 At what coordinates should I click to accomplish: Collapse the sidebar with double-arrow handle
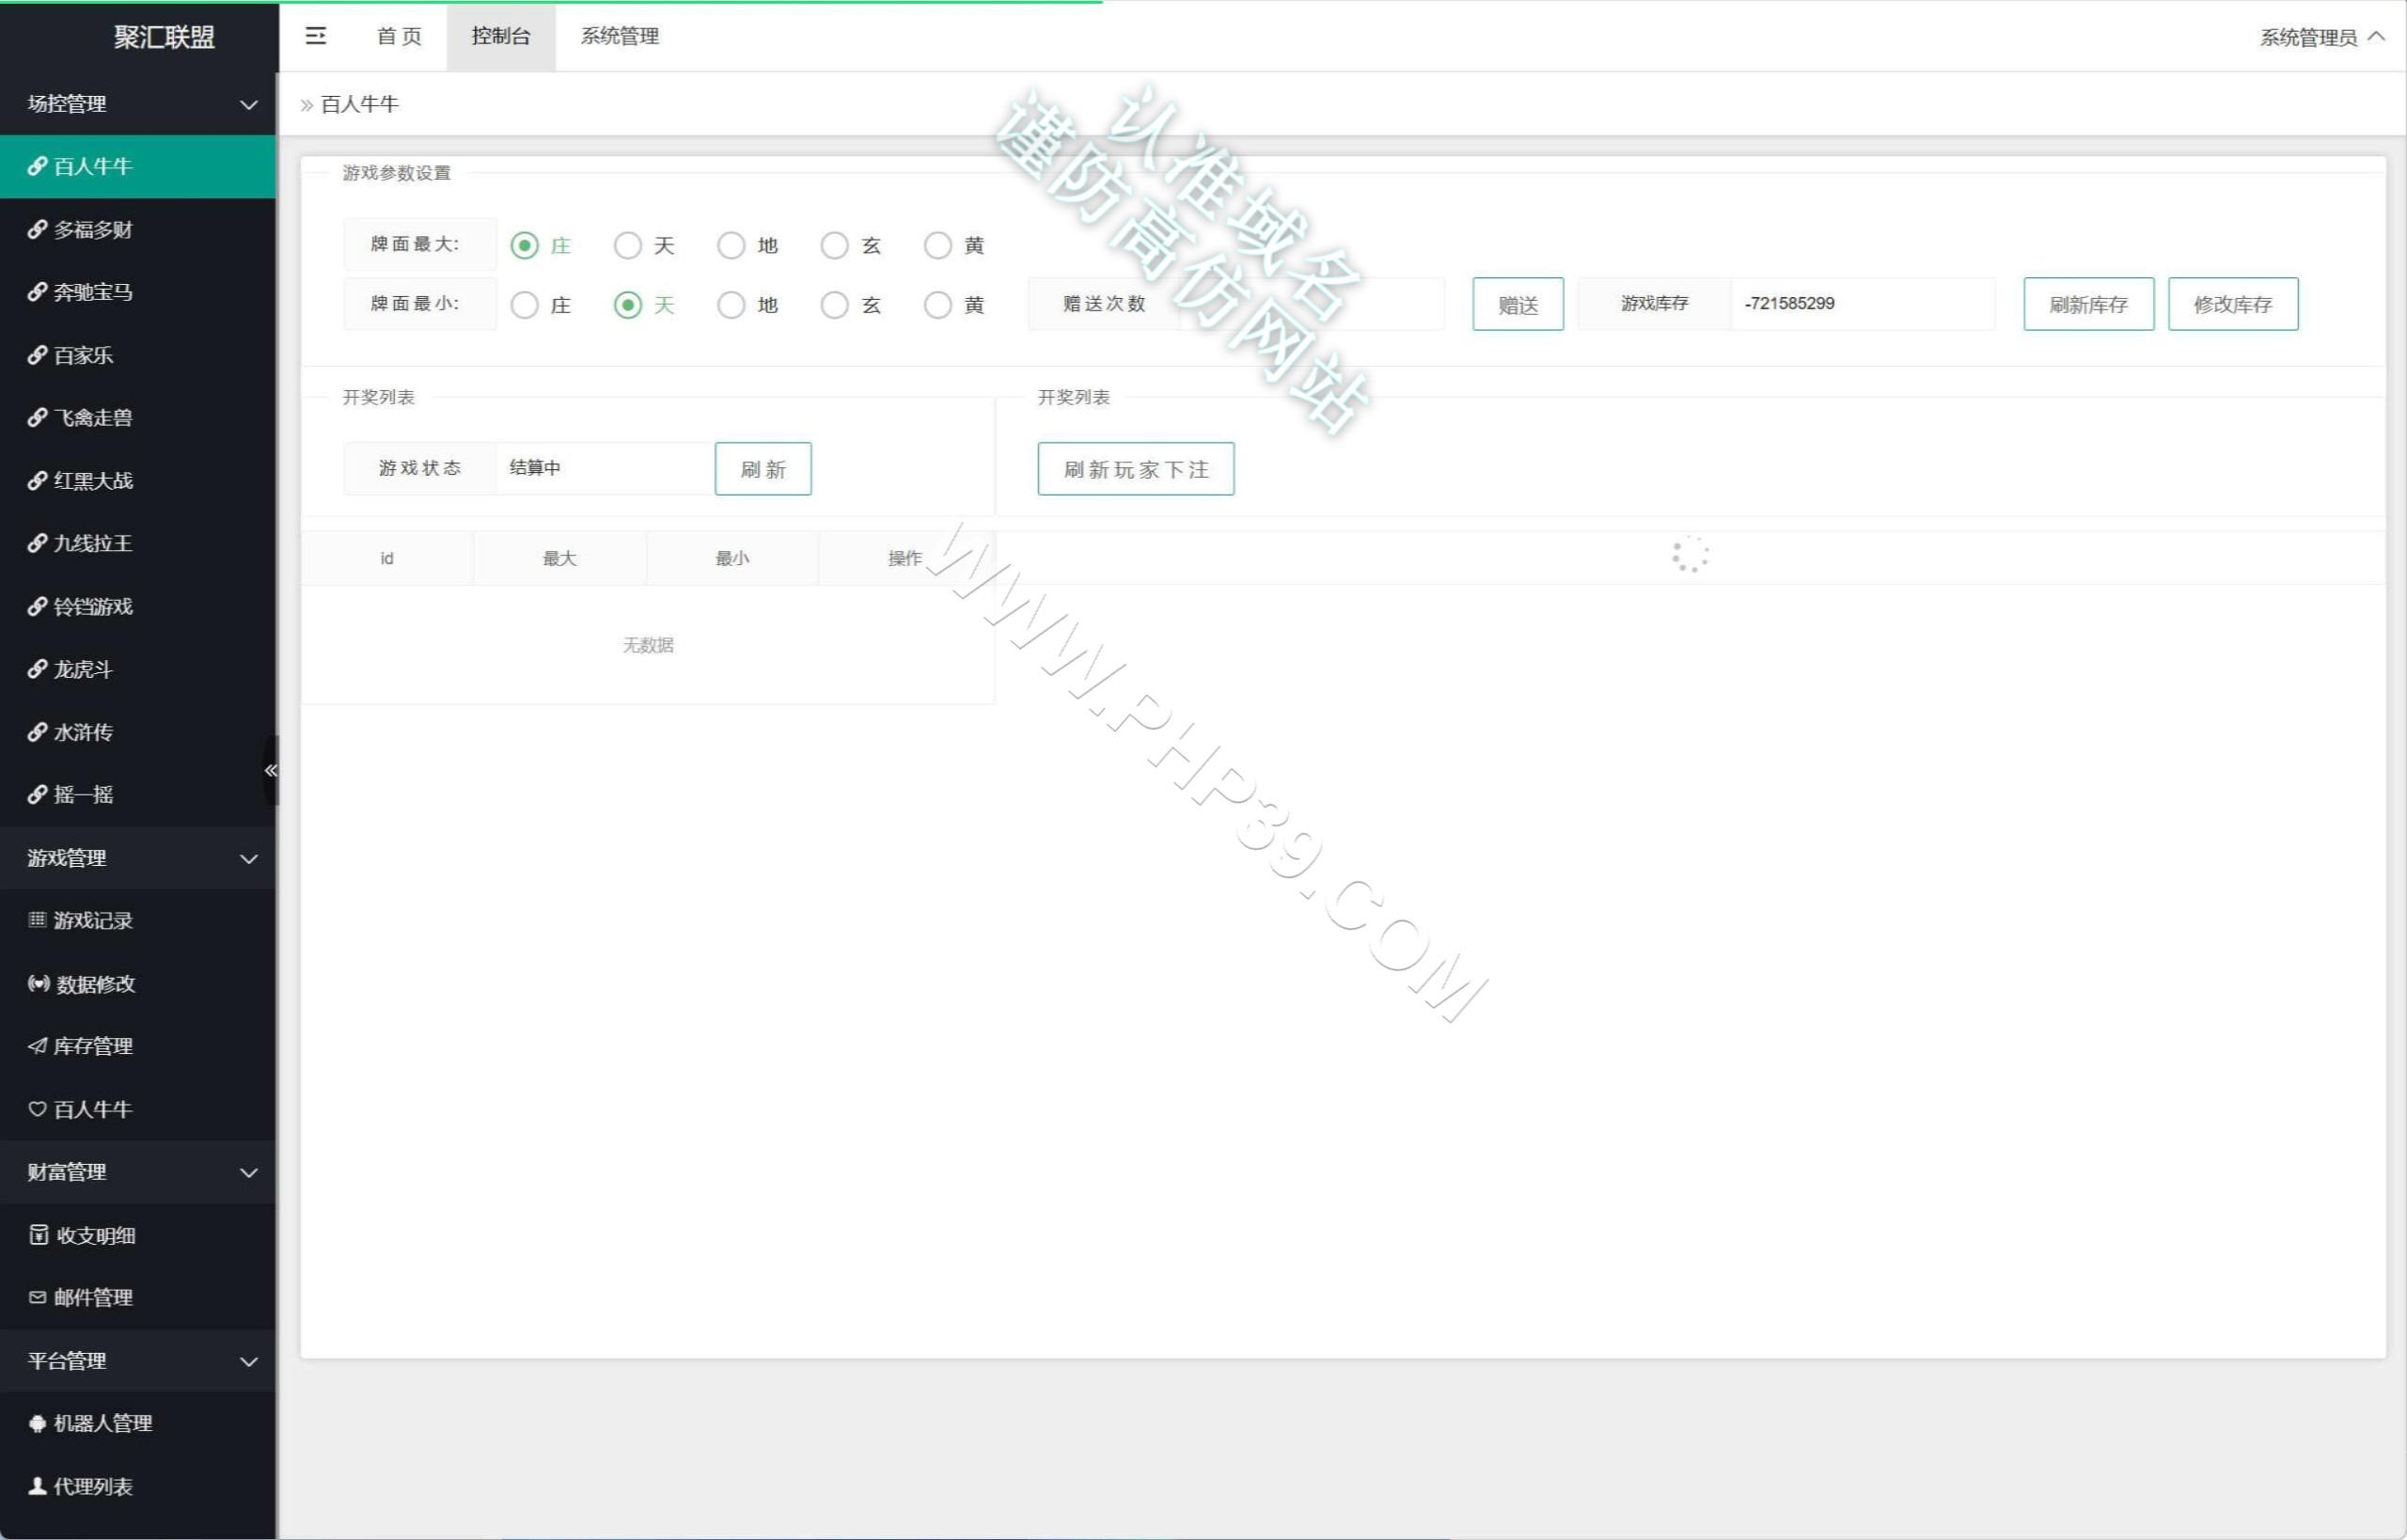click(270, 770)
